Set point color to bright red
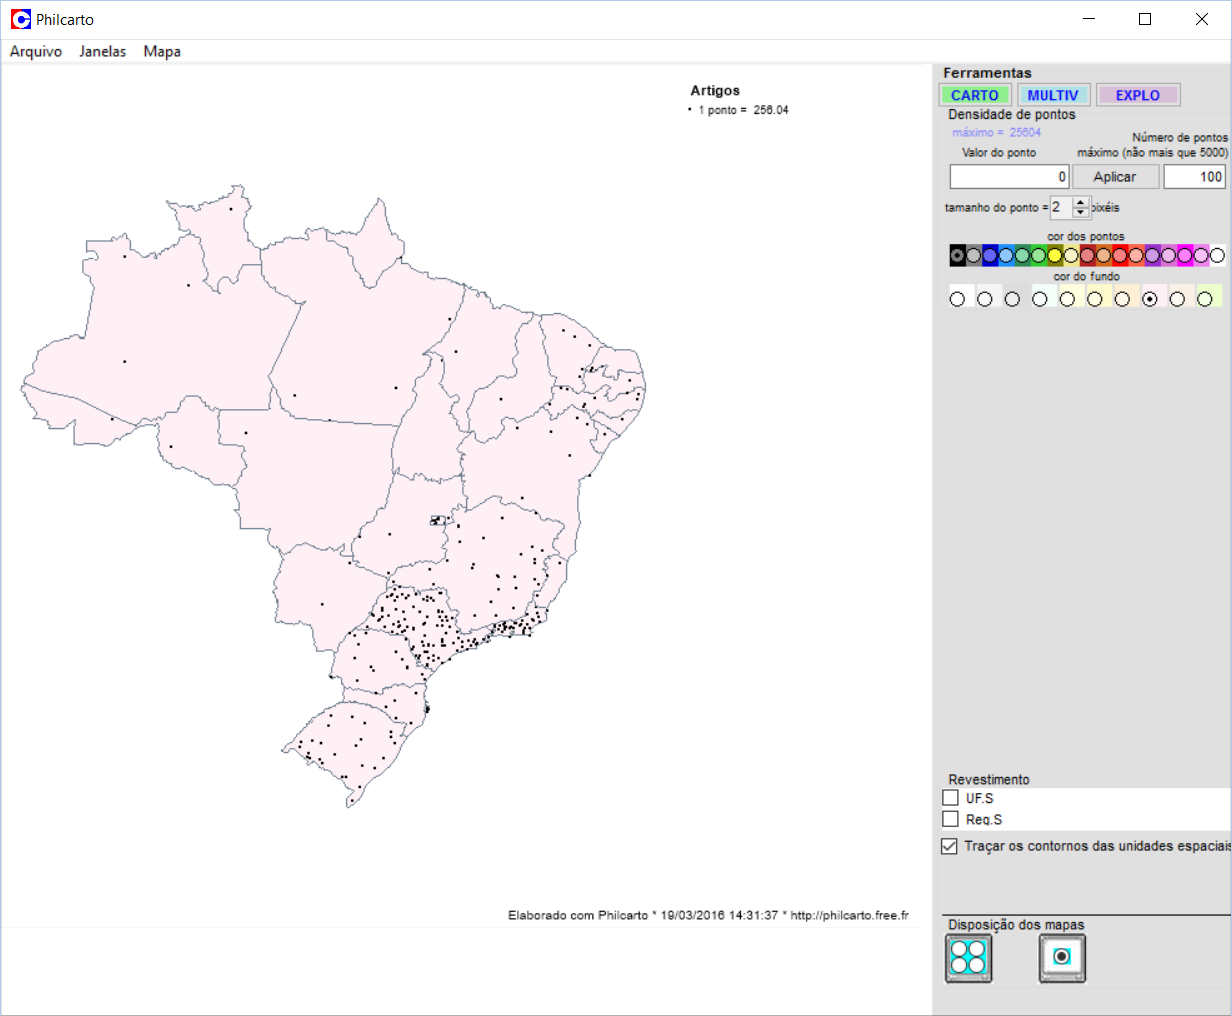 click(1120, 255)
